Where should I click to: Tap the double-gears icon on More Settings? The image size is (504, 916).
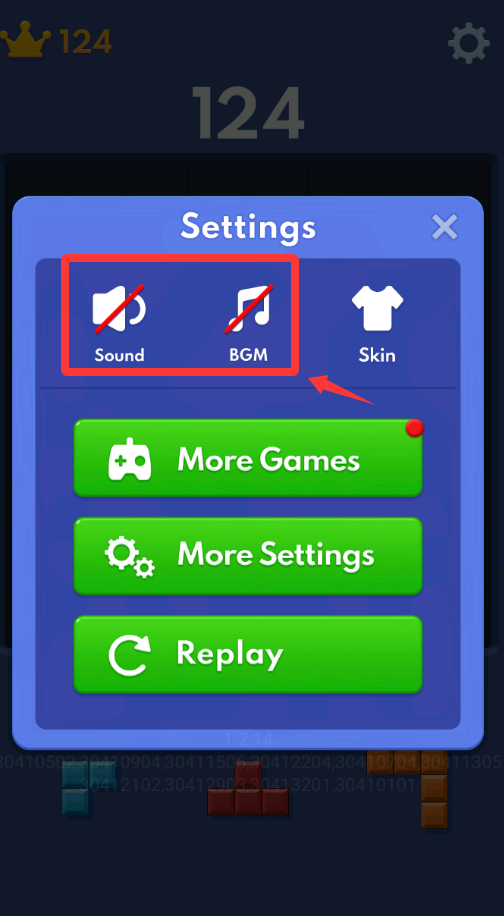tap(130, 557)
